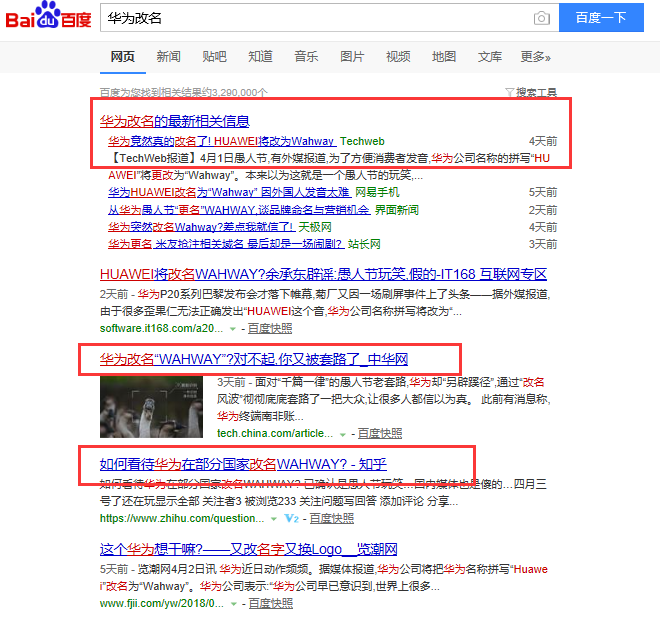Screen dimensions: 660x624
Task: Click the 百度一下 search button
Action: pos(601,18)
